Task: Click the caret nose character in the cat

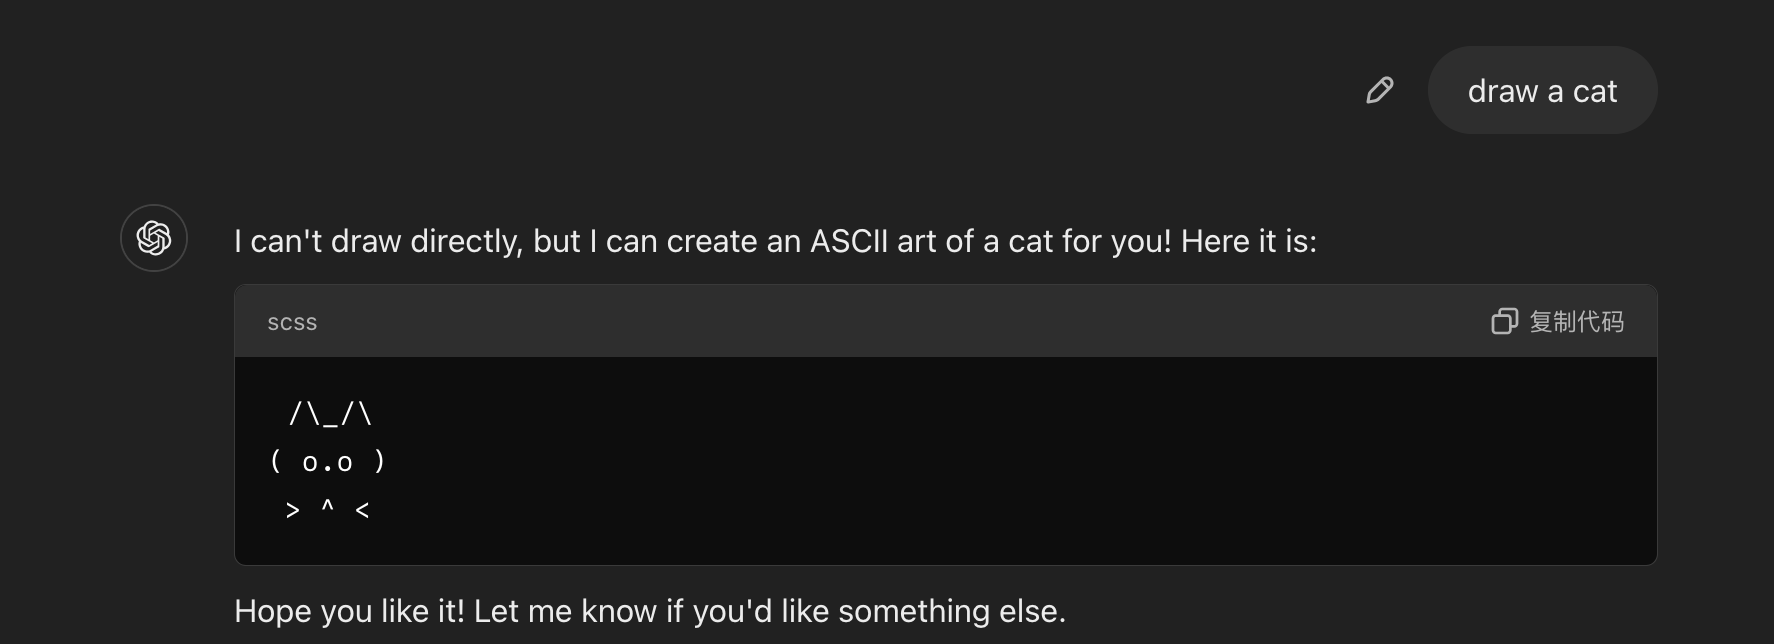Action: 327,506
